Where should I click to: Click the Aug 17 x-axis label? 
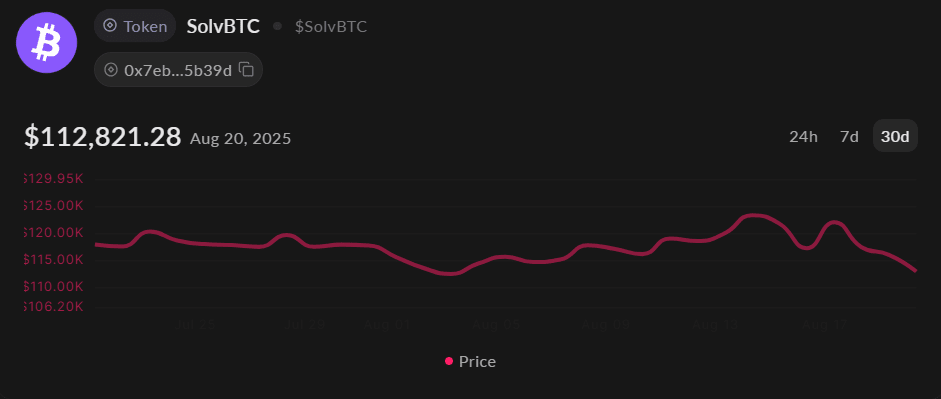click(x=825, y=325)
